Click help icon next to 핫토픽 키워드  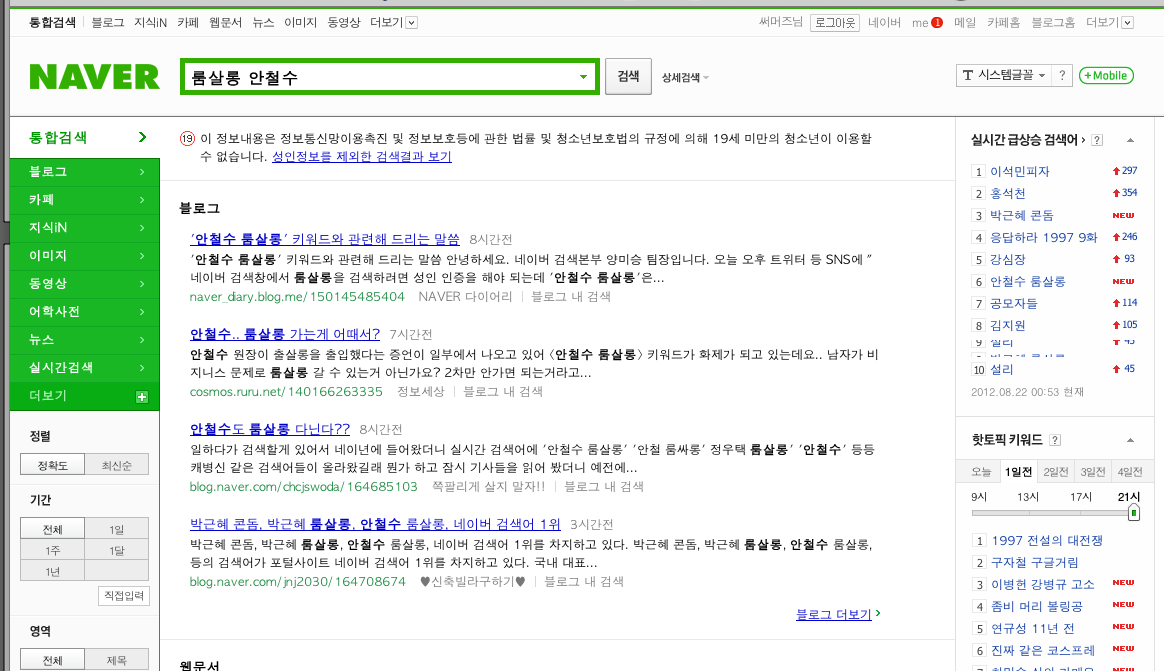pyautogui.click(x=1055, y=440)
